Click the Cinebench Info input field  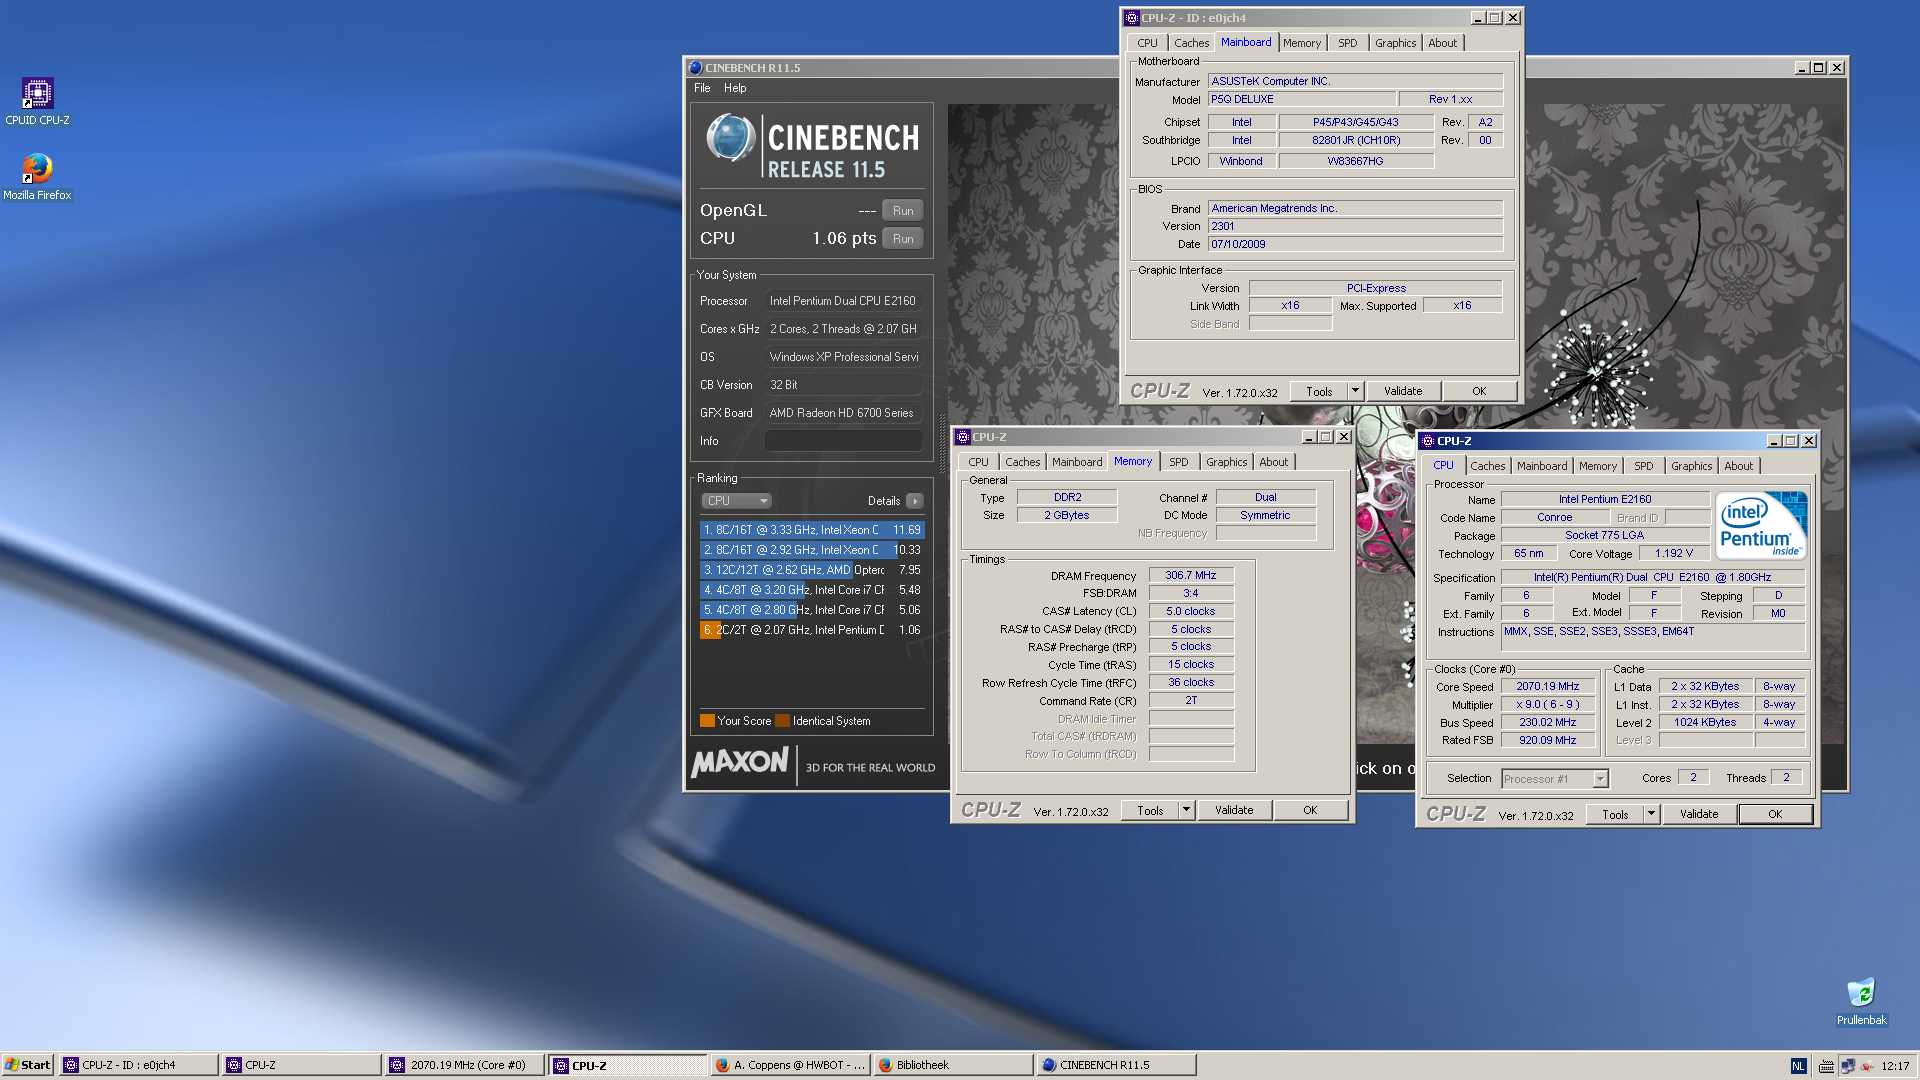point(843,441)
